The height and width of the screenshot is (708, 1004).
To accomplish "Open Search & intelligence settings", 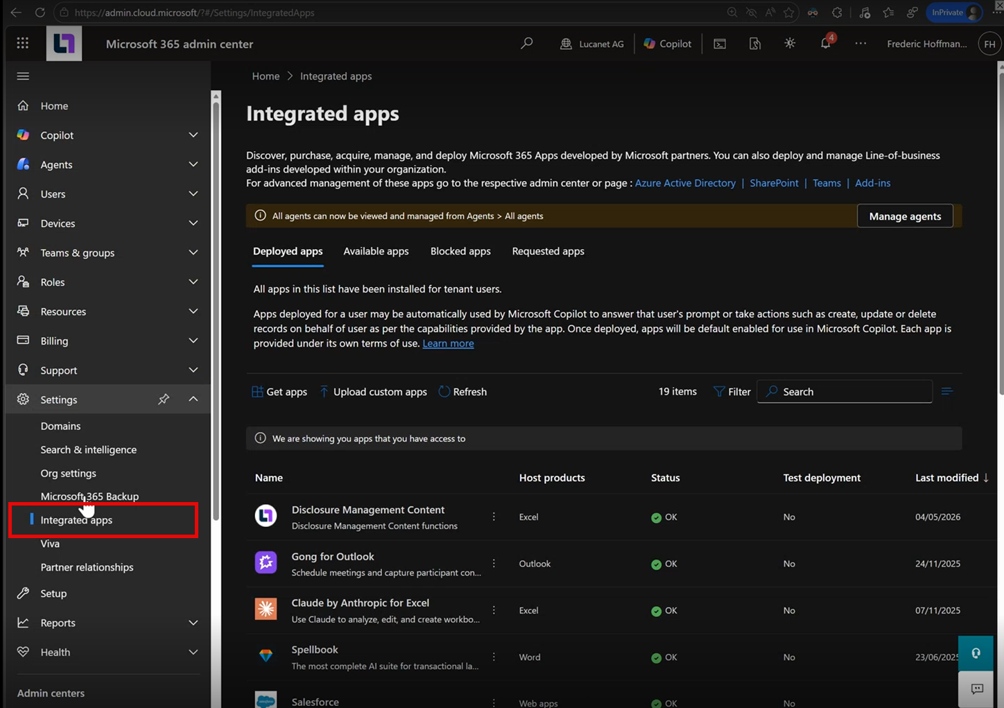I will 88,449.
